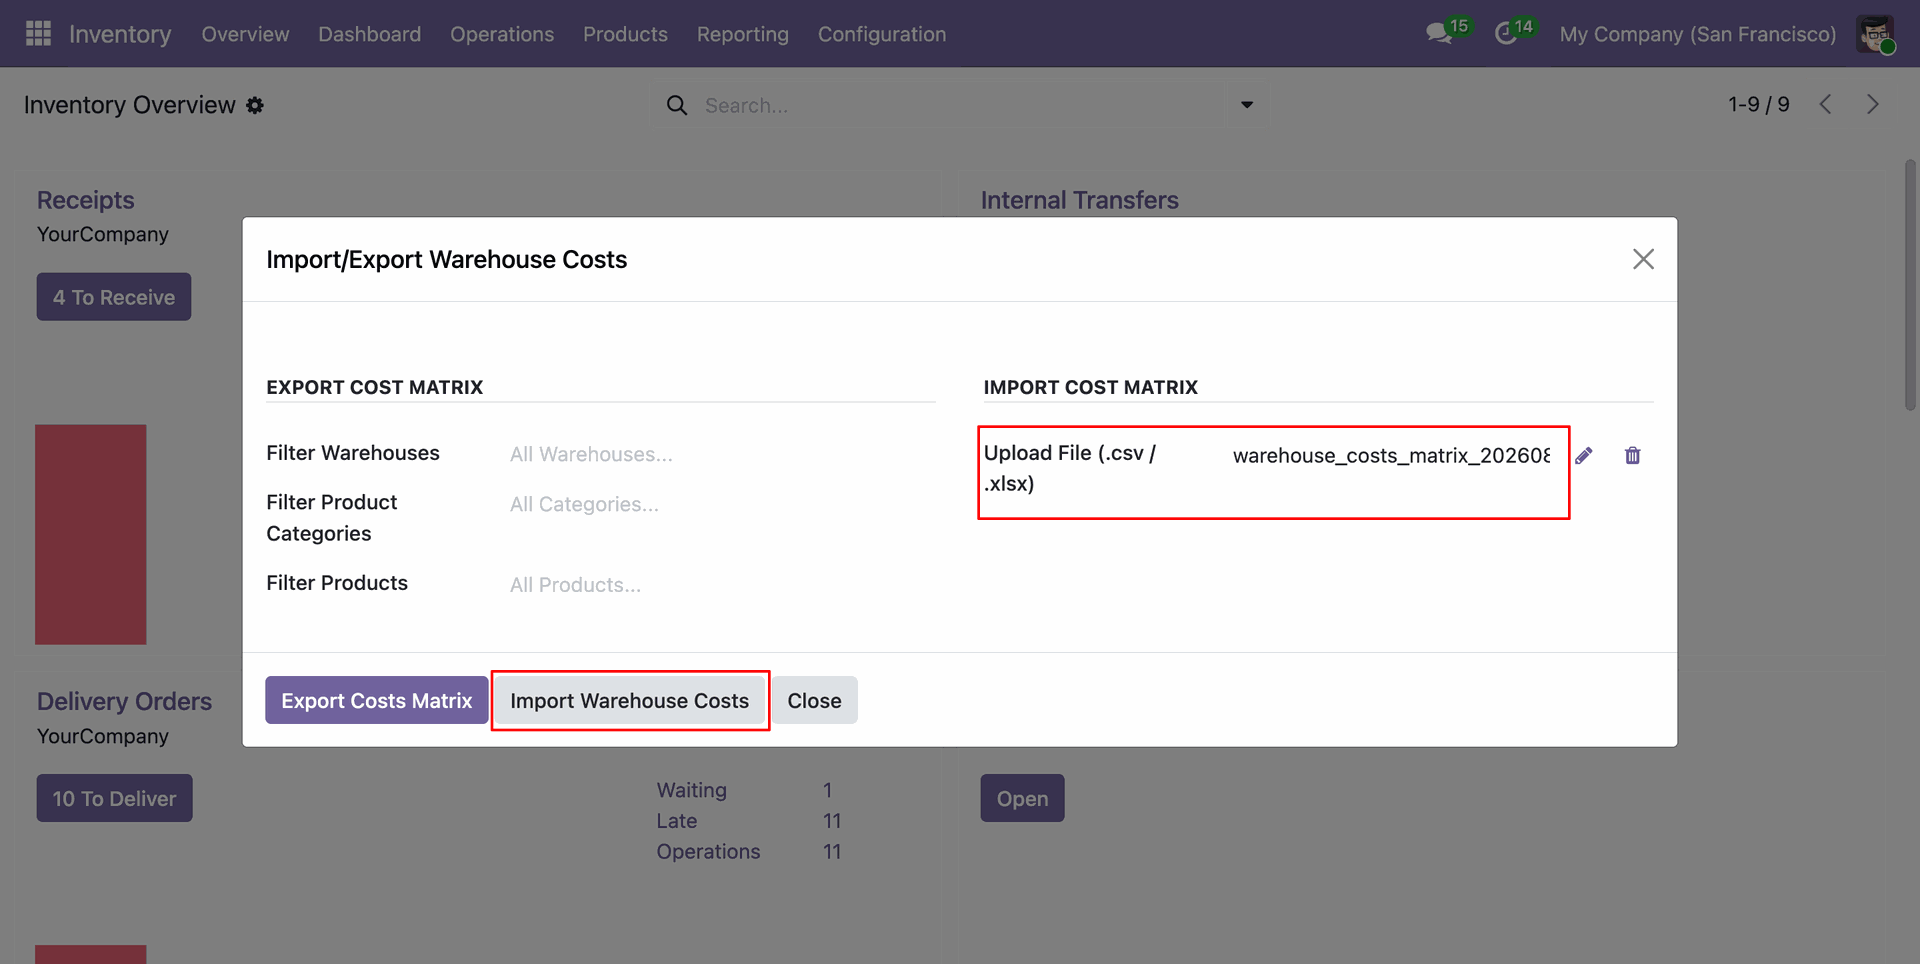This screenshot has width=1920, height=964.
Task: Click the Operations count row under Delivery Orders
Action: (749, 852)
